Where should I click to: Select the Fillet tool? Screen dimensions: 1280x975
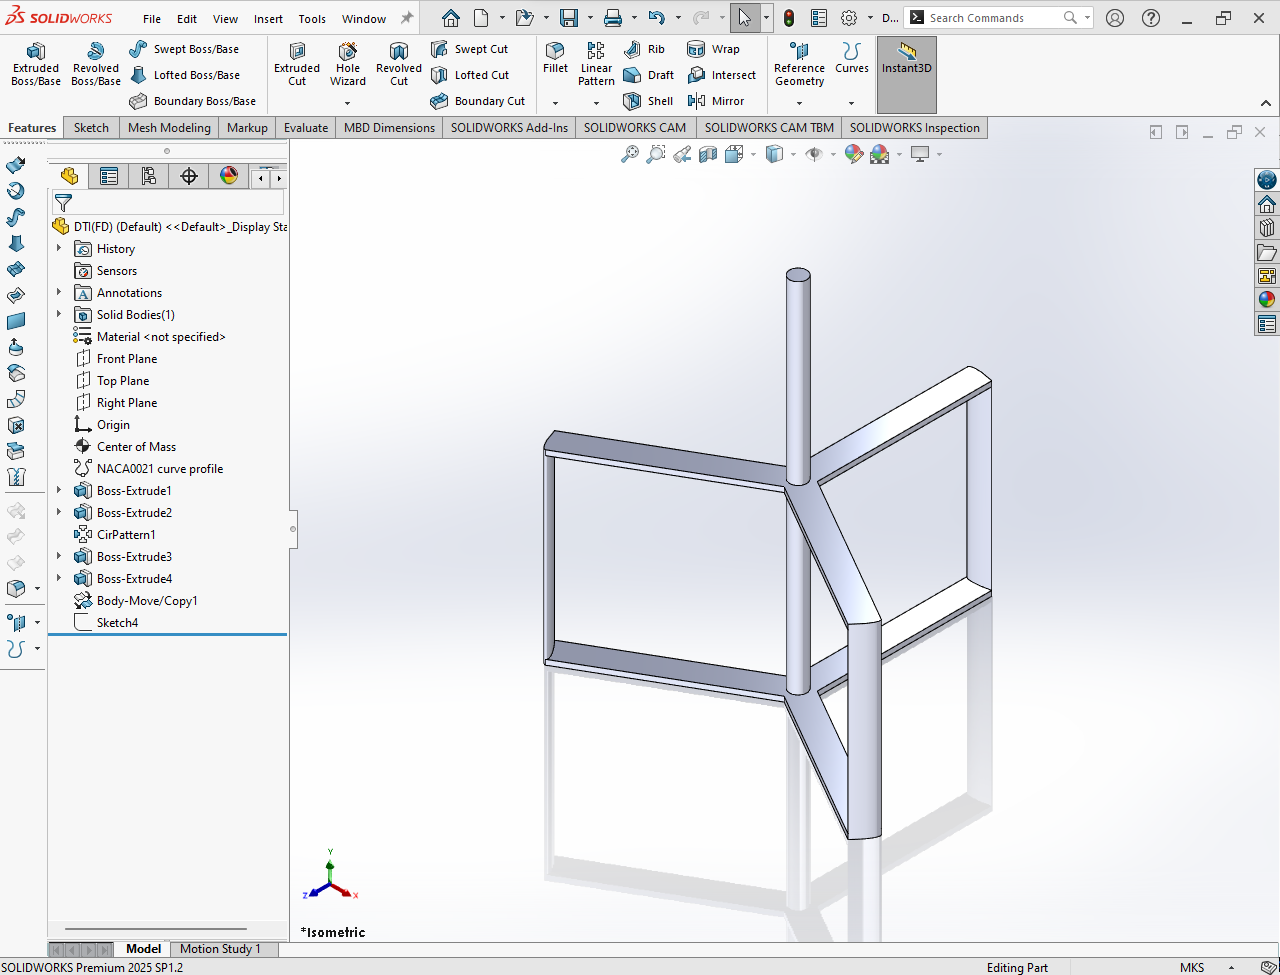[555, 57]
